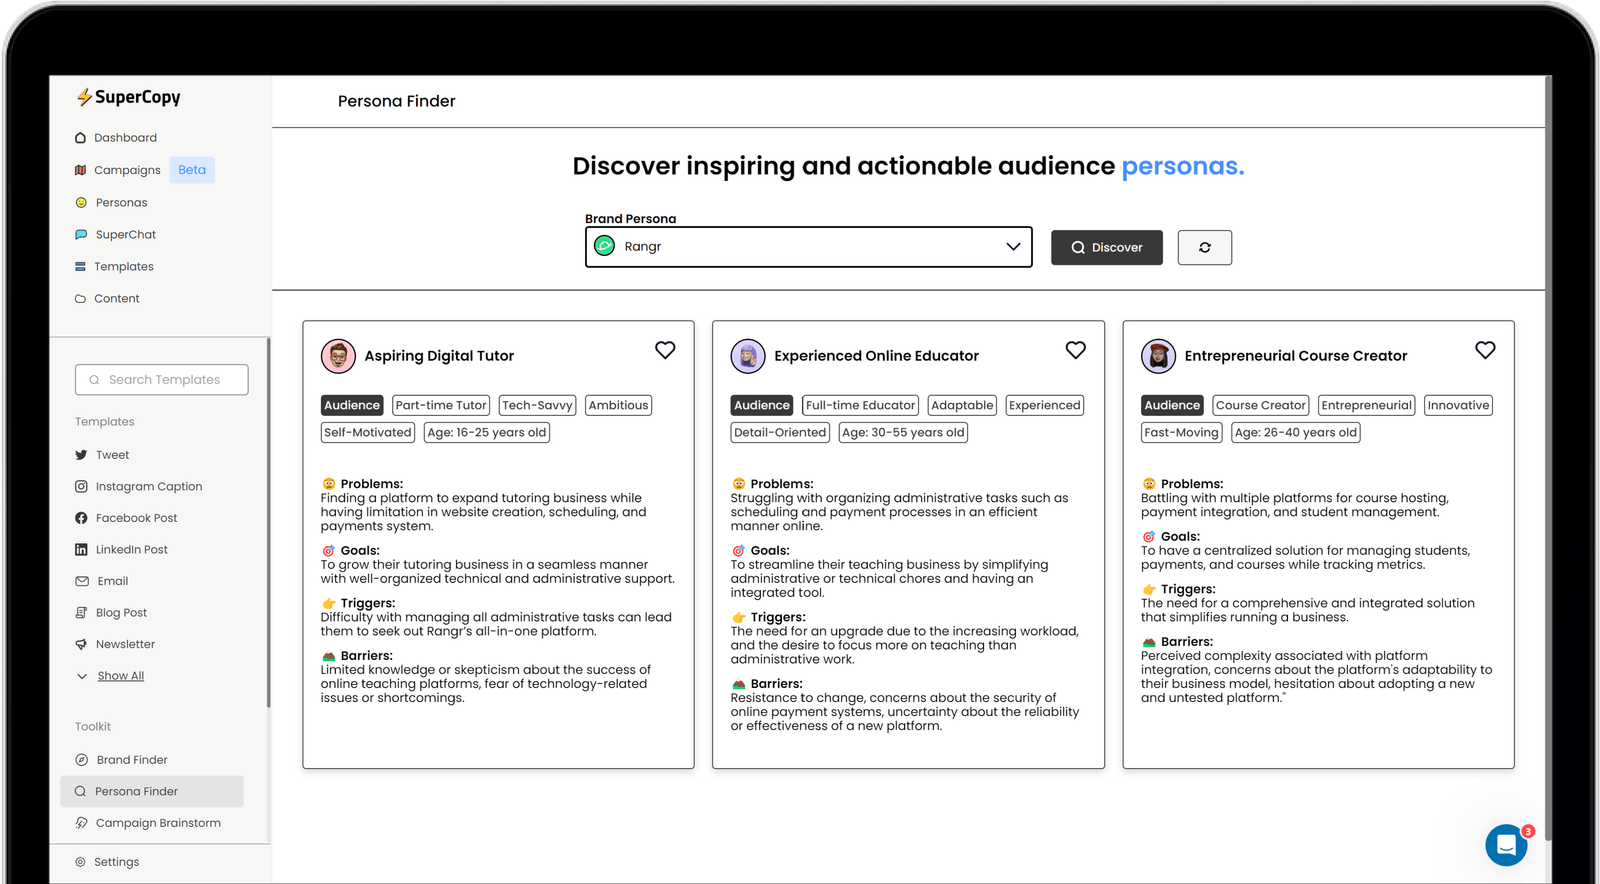Click the Instagram Caption icon
The width and height of the screenshot is (1600, 884).
coord(81,487)
